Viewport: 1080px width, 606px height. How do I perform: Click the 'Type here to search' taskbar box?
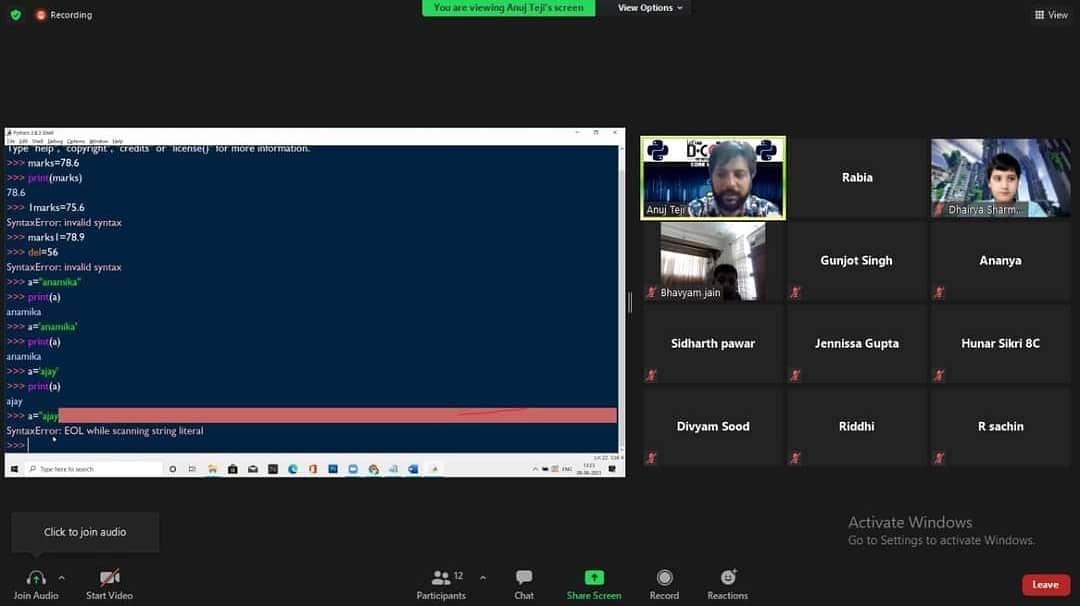coord(94,469)
